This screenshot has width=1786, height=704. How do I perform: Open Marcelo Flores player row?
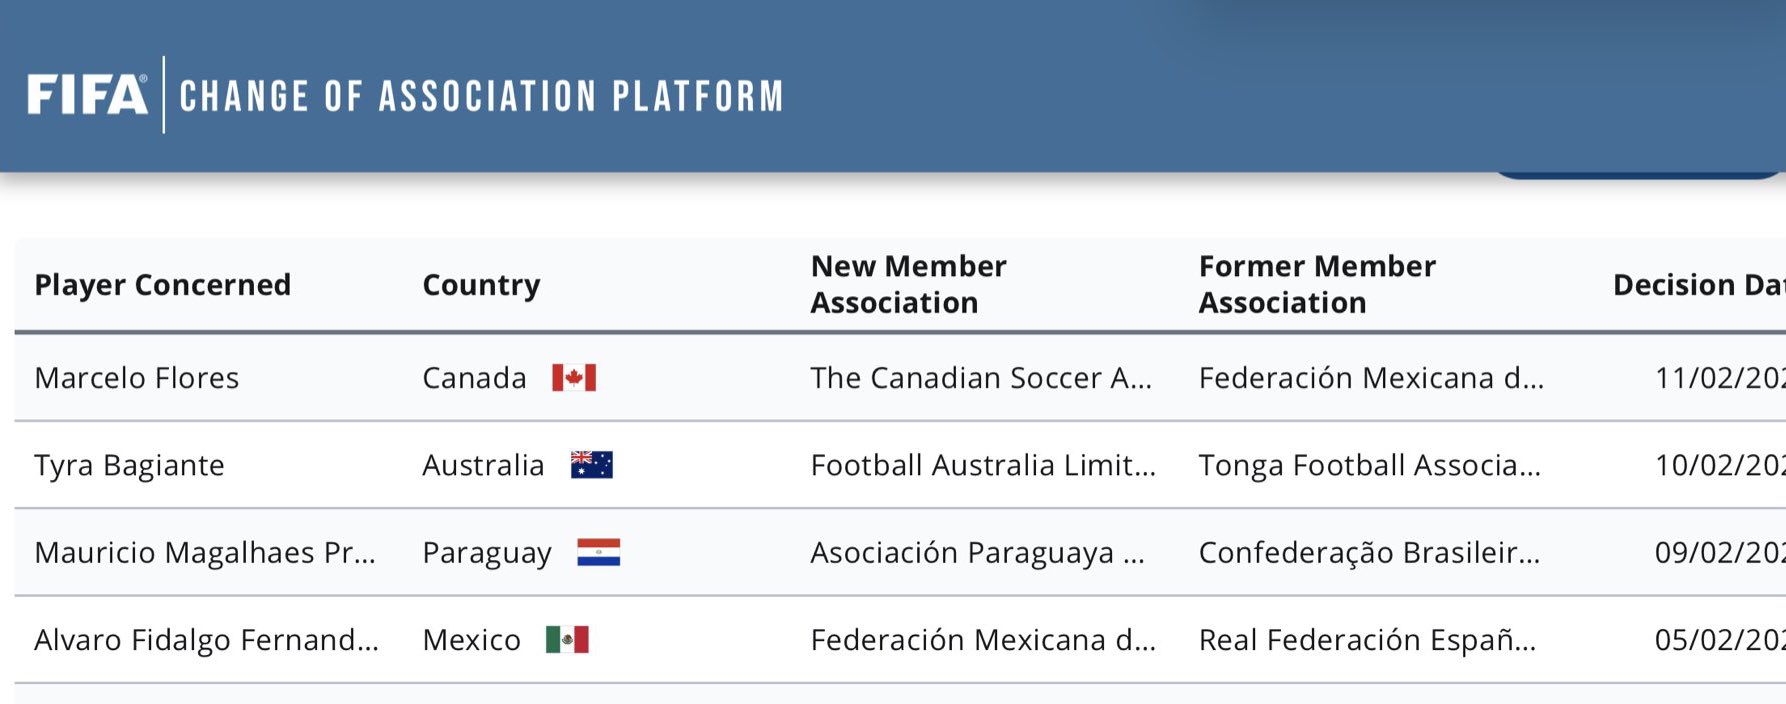coord(137,378)
